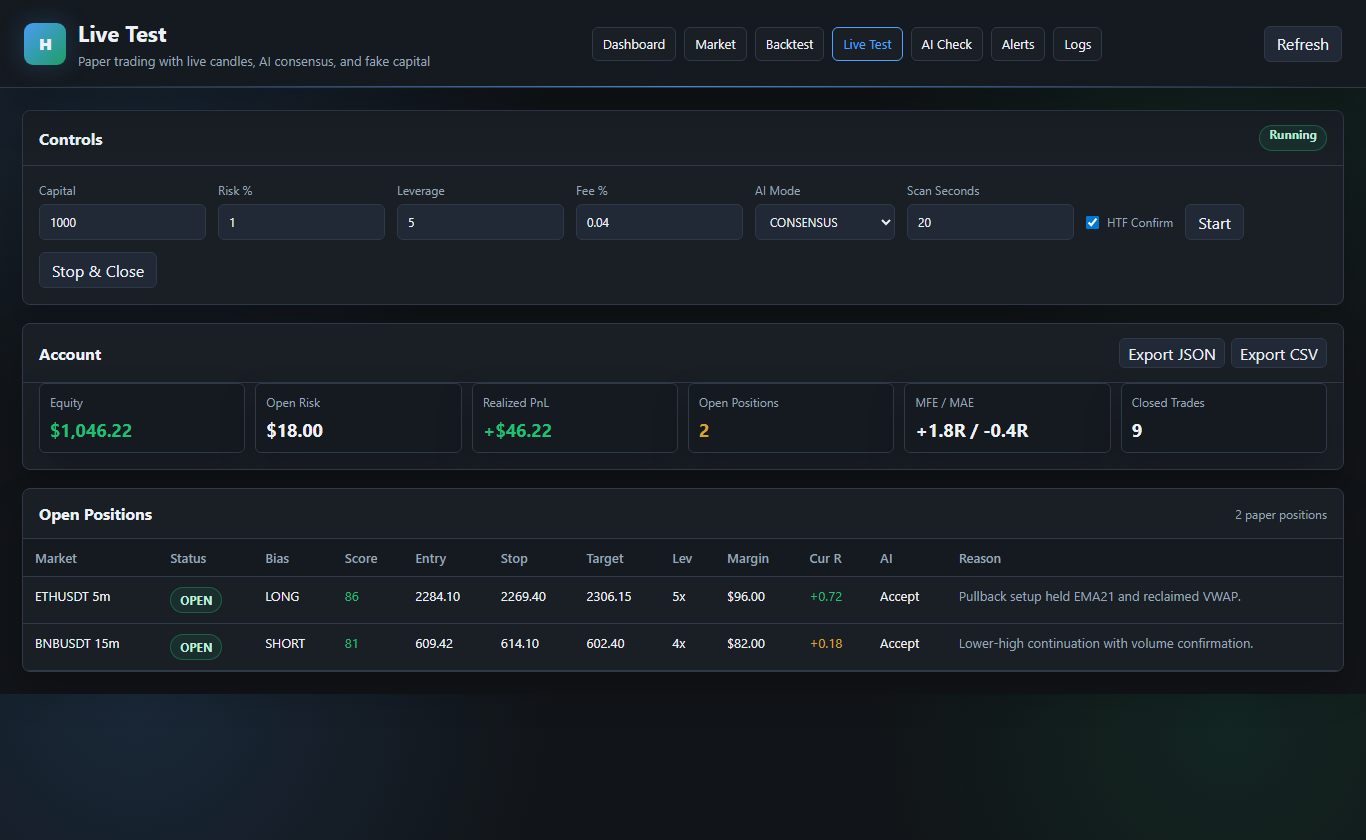Click the 5x leverage cell
This screenshot has height=840, width=1366.
coord(679,596)
